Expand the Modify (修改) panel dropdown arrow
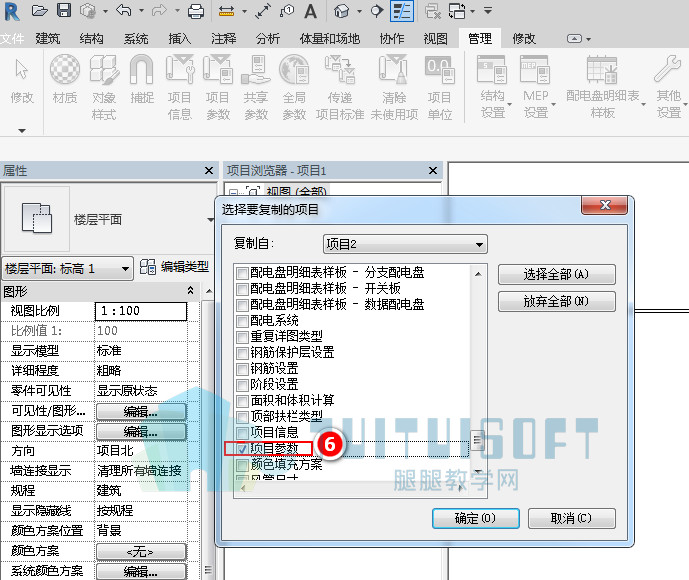 (x=22, y=130)
